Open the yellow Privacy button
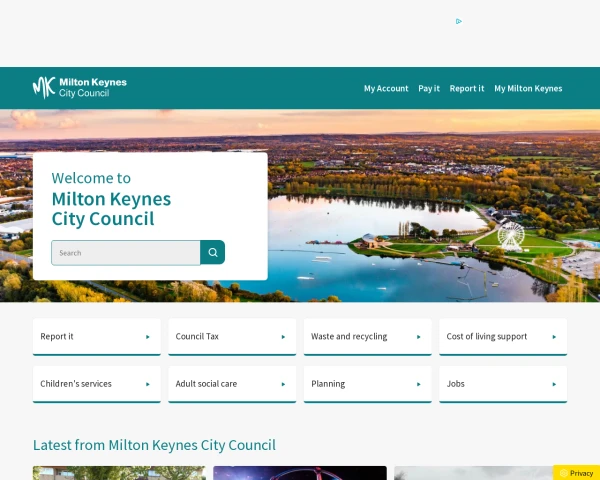Image resolution: width=600 pixels, height=480 pixels. tap(576, 473)
